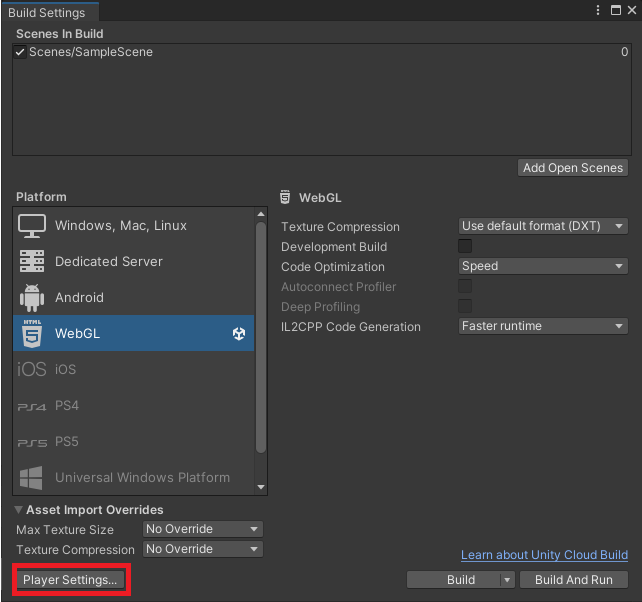The height and width of the screenshot is (602, 642).
Task: Open the IL2CPP Code Generation dropdown
Action: [x=543, y=326]
